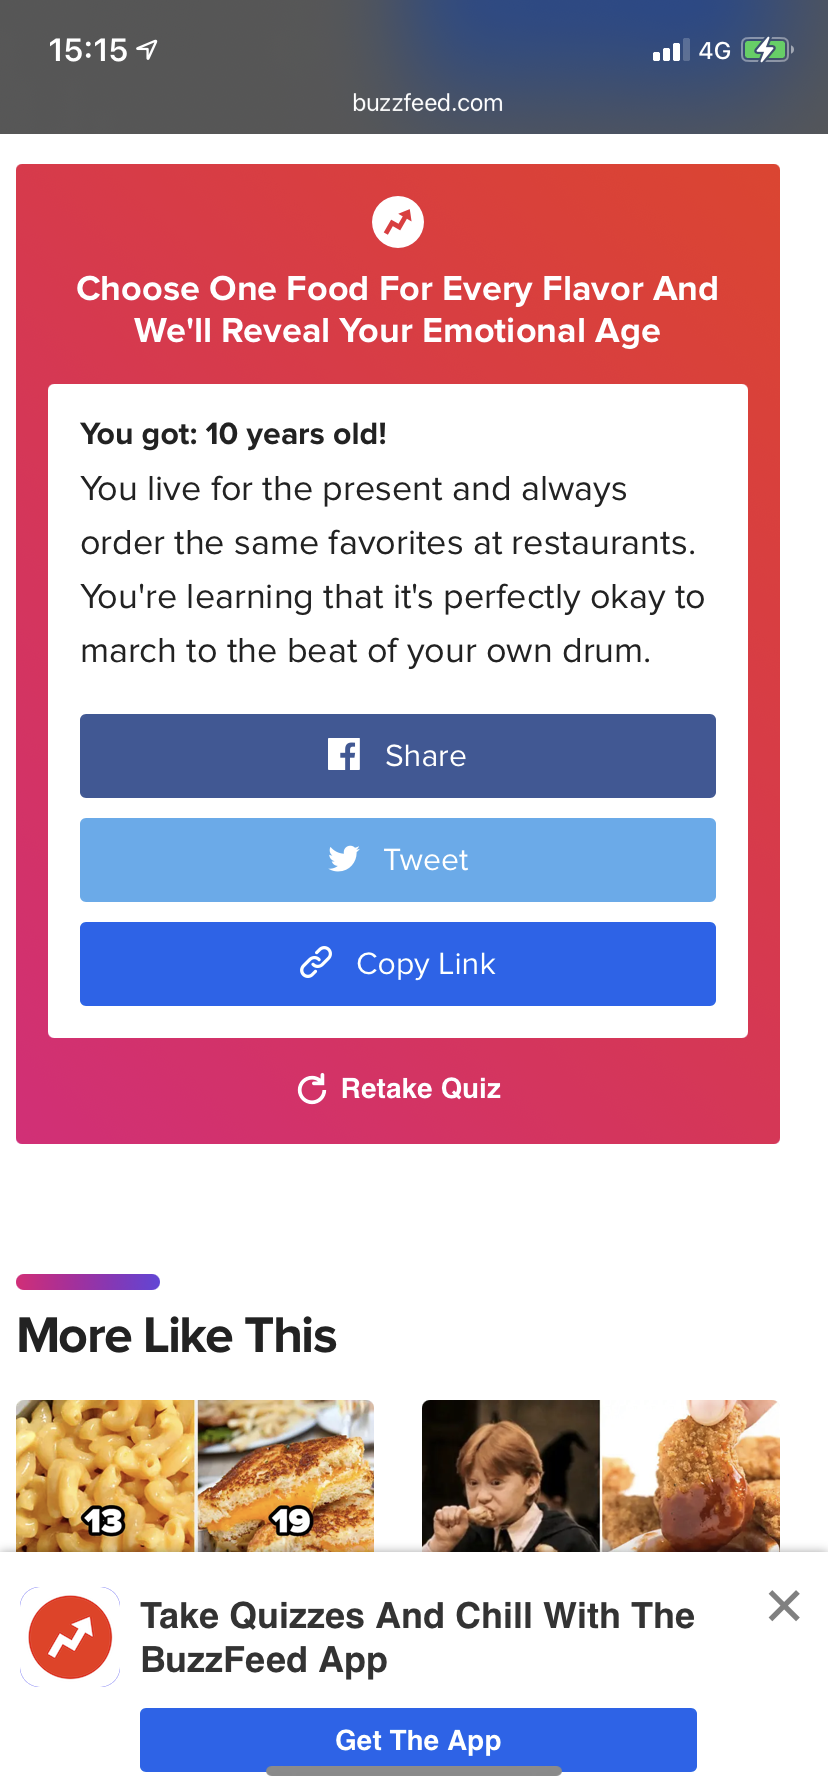Viewport: 828px width, 1792px height.
Task: Dismiss the app banner with X
Action: (x=784, y=1605)
